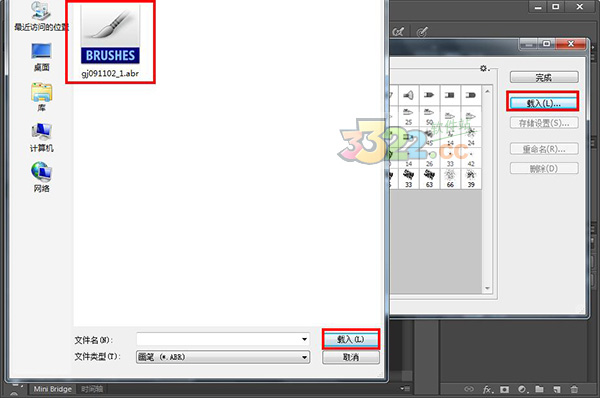
Task: Click the 载入(L)... button in the preset manager
Action: pyautogui.click(x=543, y=103)
